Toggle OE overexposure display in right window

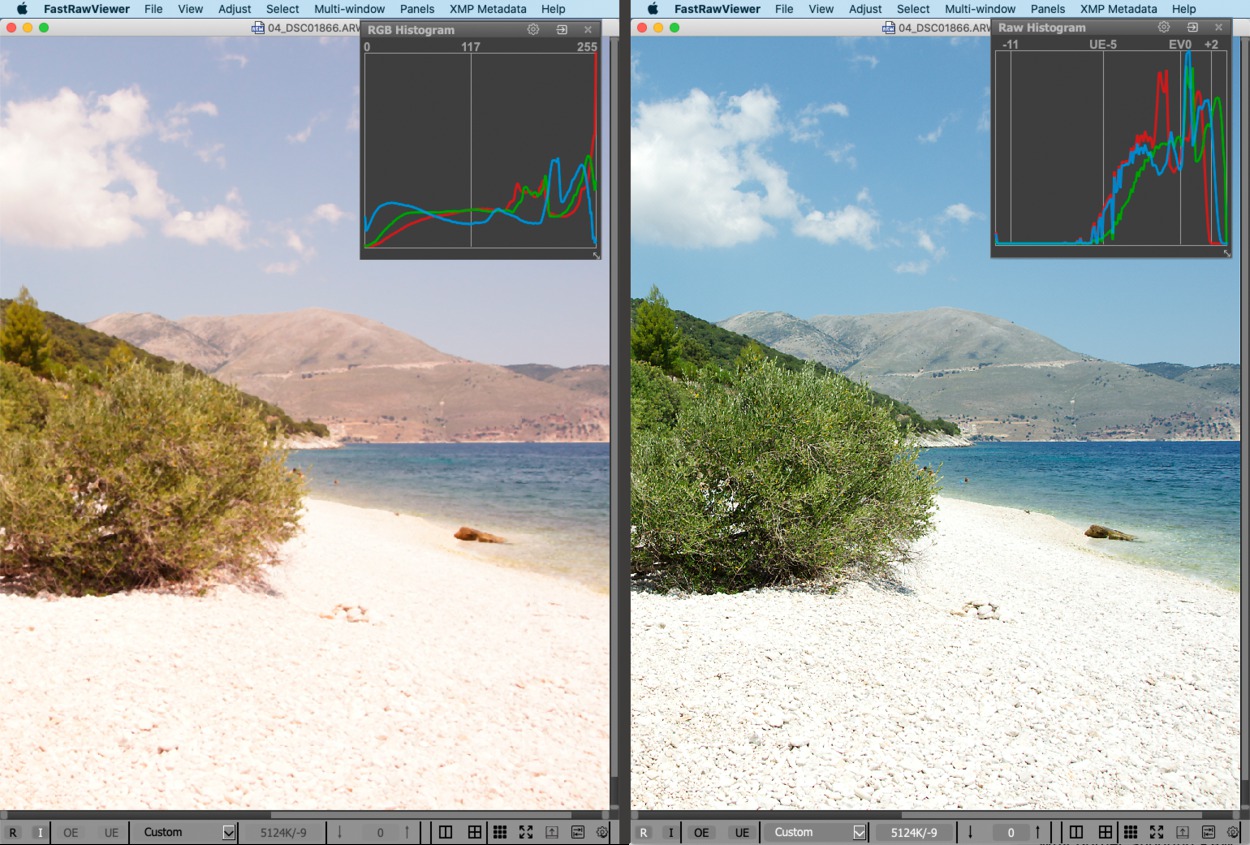701,832
